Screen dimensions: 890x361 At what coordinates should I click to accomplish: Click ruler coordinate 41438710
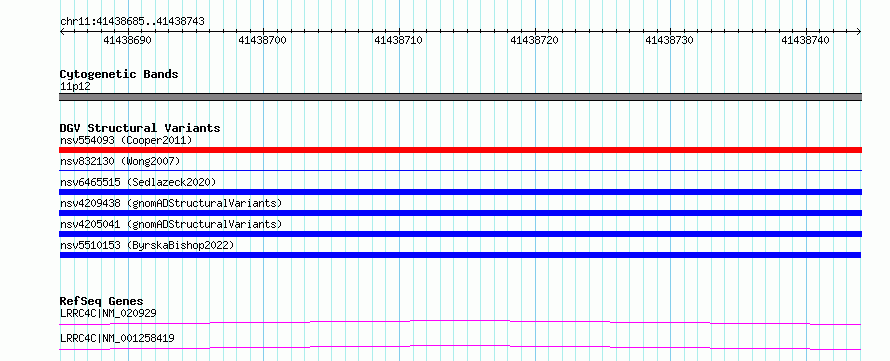(x=398, y=40)
